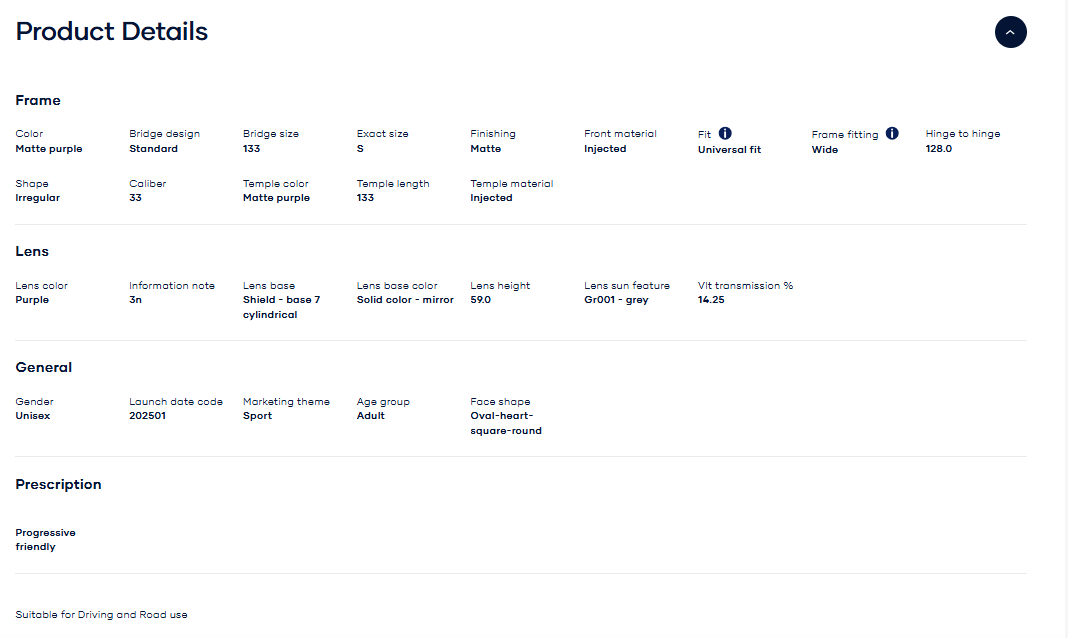Click the Progressive friendly text
This screenshot has height=638, width=1068.
(x=45, y=540)
